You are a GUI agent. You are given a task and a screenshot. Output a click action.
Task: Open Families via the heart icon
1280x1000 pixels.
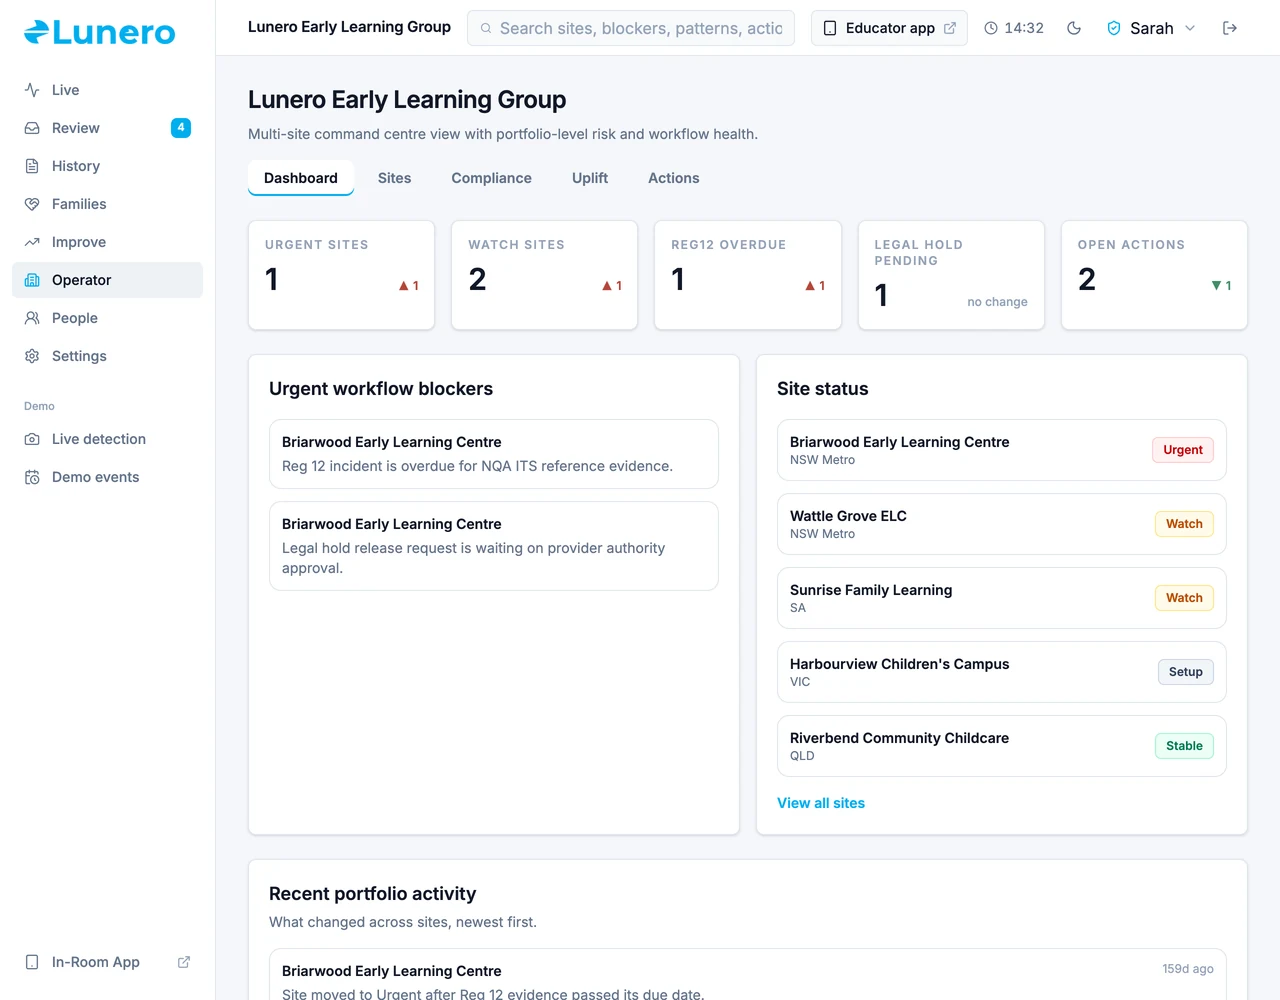tap(32, 204)
